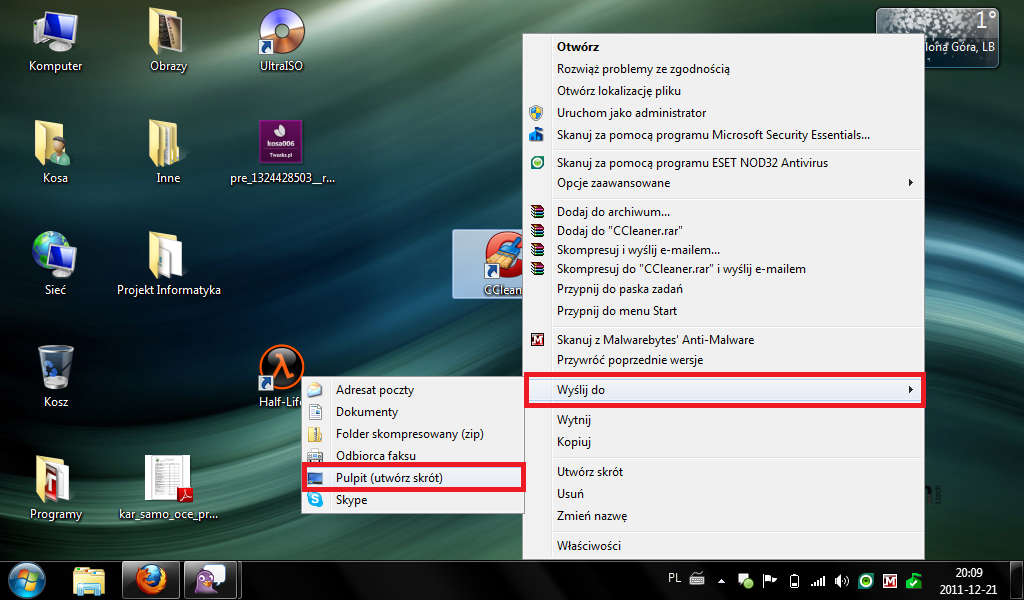The width and height of the screenshot is (1024, 607).
Task: Choose Rozwiąż problemy ze zgodnością
Action: pos(724,69)
